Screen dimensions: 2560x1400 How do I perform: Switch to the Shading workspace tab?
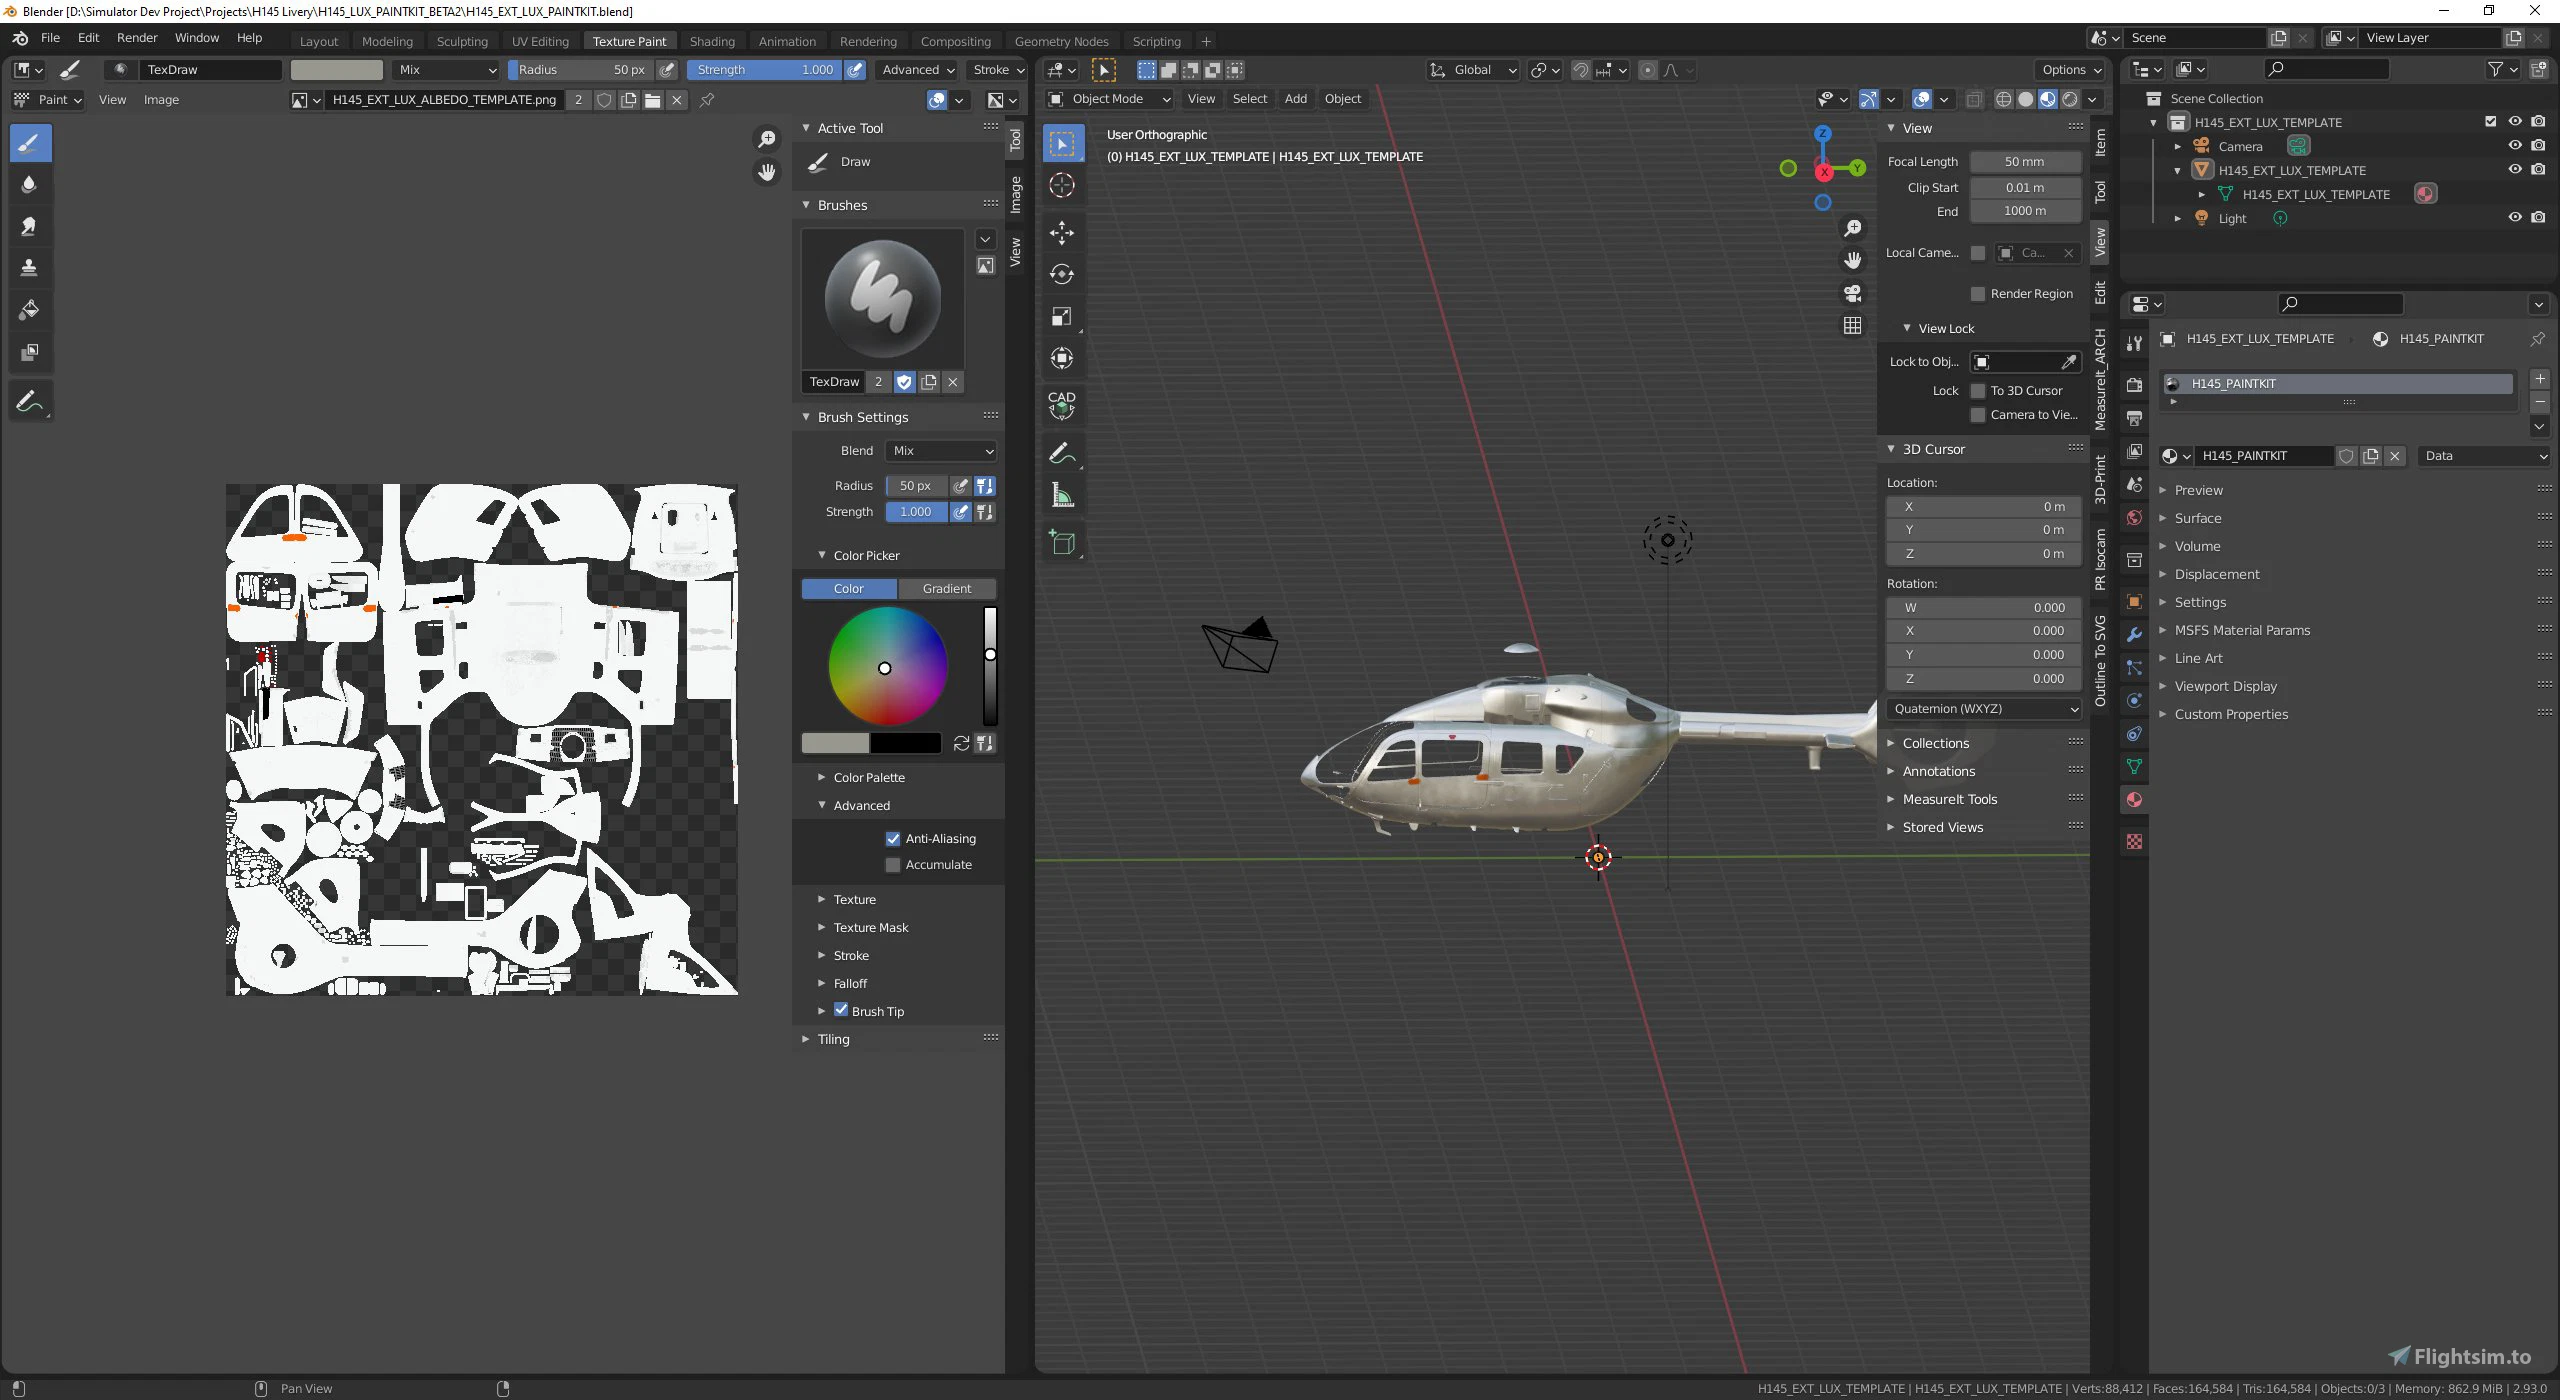point(712,41)
